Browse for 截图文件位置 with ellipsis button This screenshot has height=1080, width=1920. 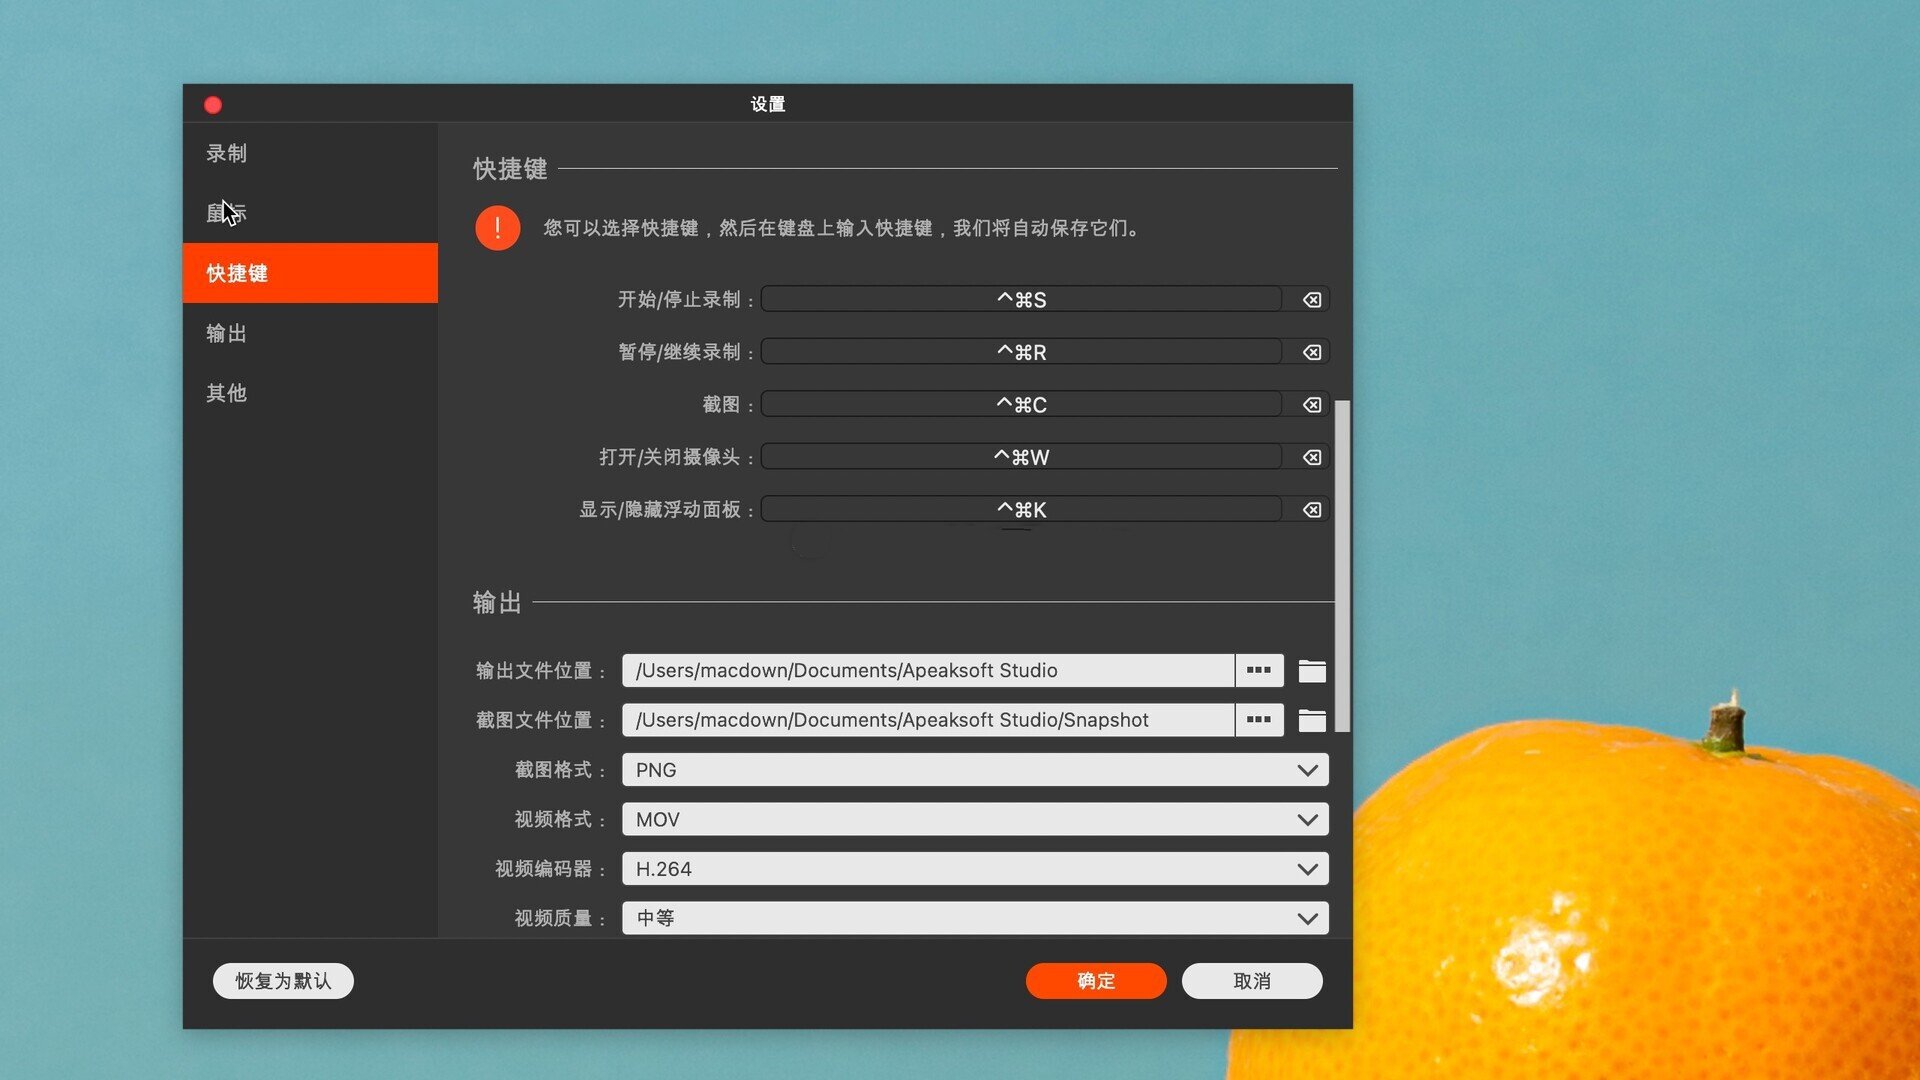1259,720
